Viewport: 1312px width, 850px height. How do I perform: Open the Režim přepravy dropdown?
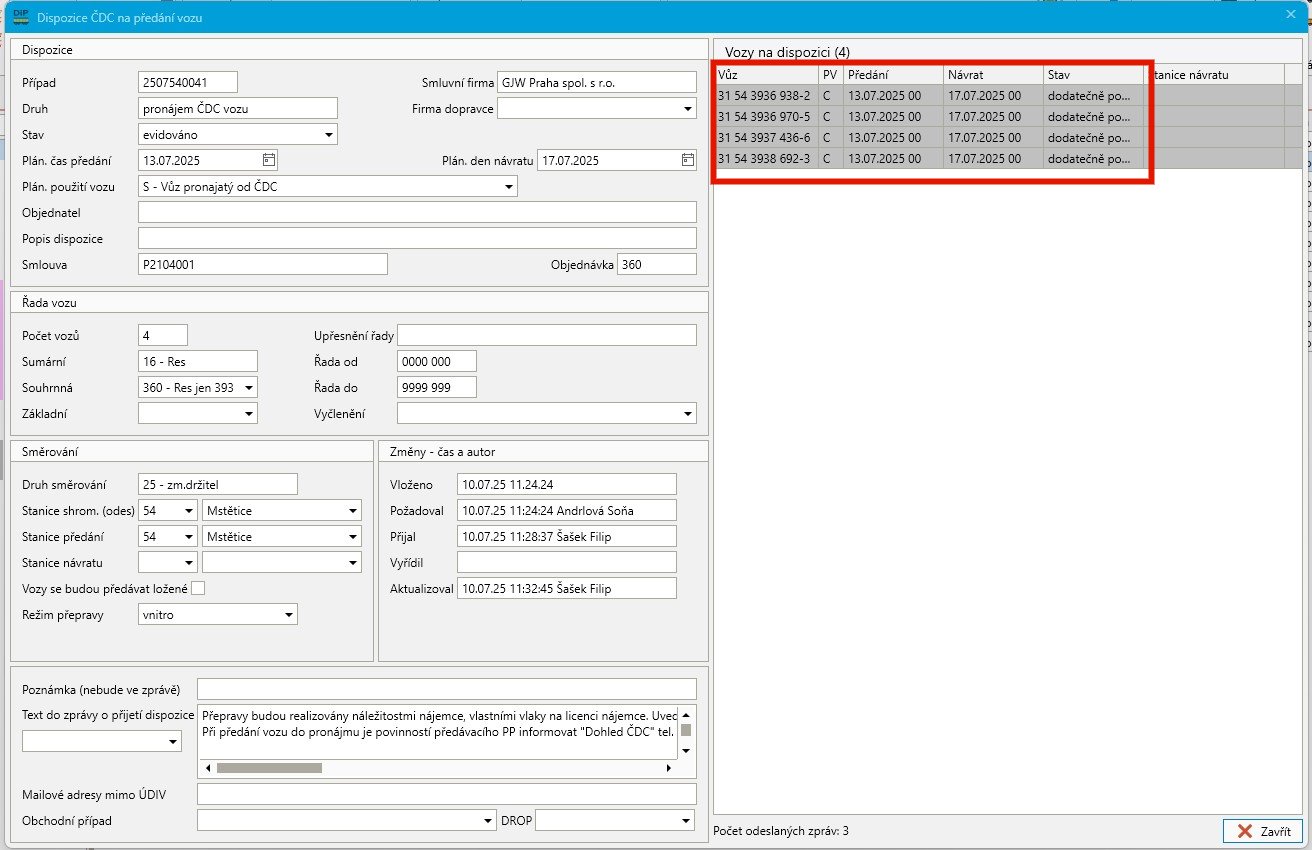tap(288, 615)
